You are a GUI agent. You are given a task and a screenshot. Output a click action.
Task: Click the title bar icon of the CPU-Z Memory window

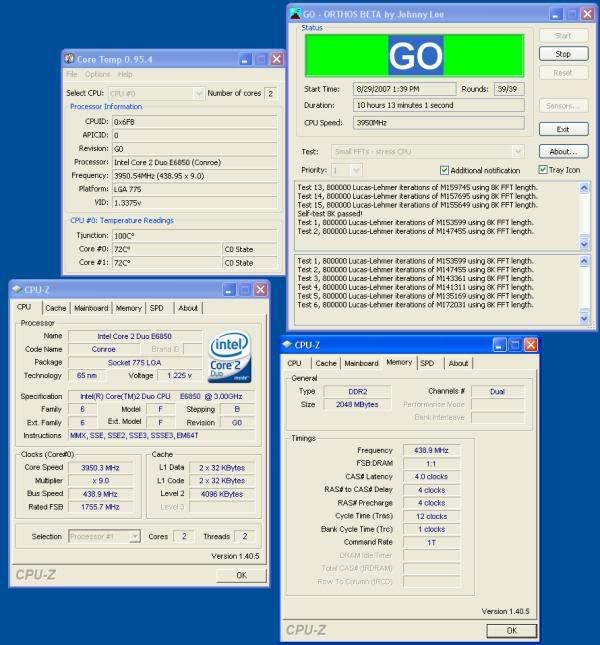291,344
